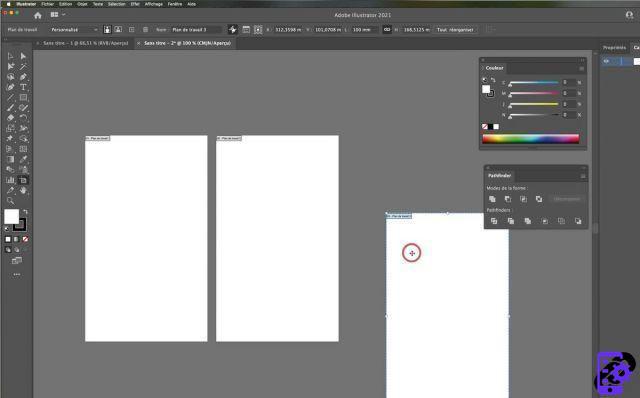Viewport: 640px width, 398px height.
Task: Toggle the constrain width and height link
Action: 387,29
